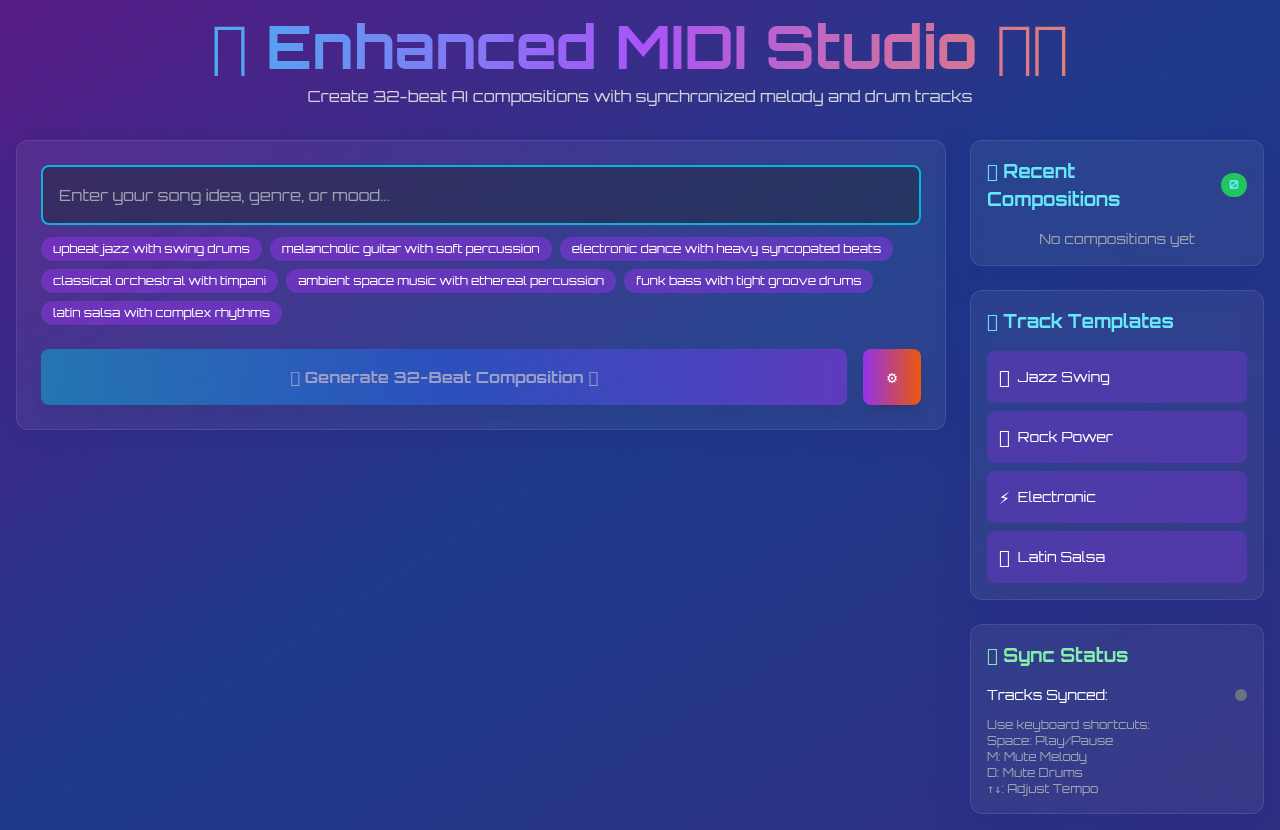Image resolution: width=1280 pixels, height=830 pixels.
Task: Open the Latin Salsa track template
Action: click(x=1117, y=557)
